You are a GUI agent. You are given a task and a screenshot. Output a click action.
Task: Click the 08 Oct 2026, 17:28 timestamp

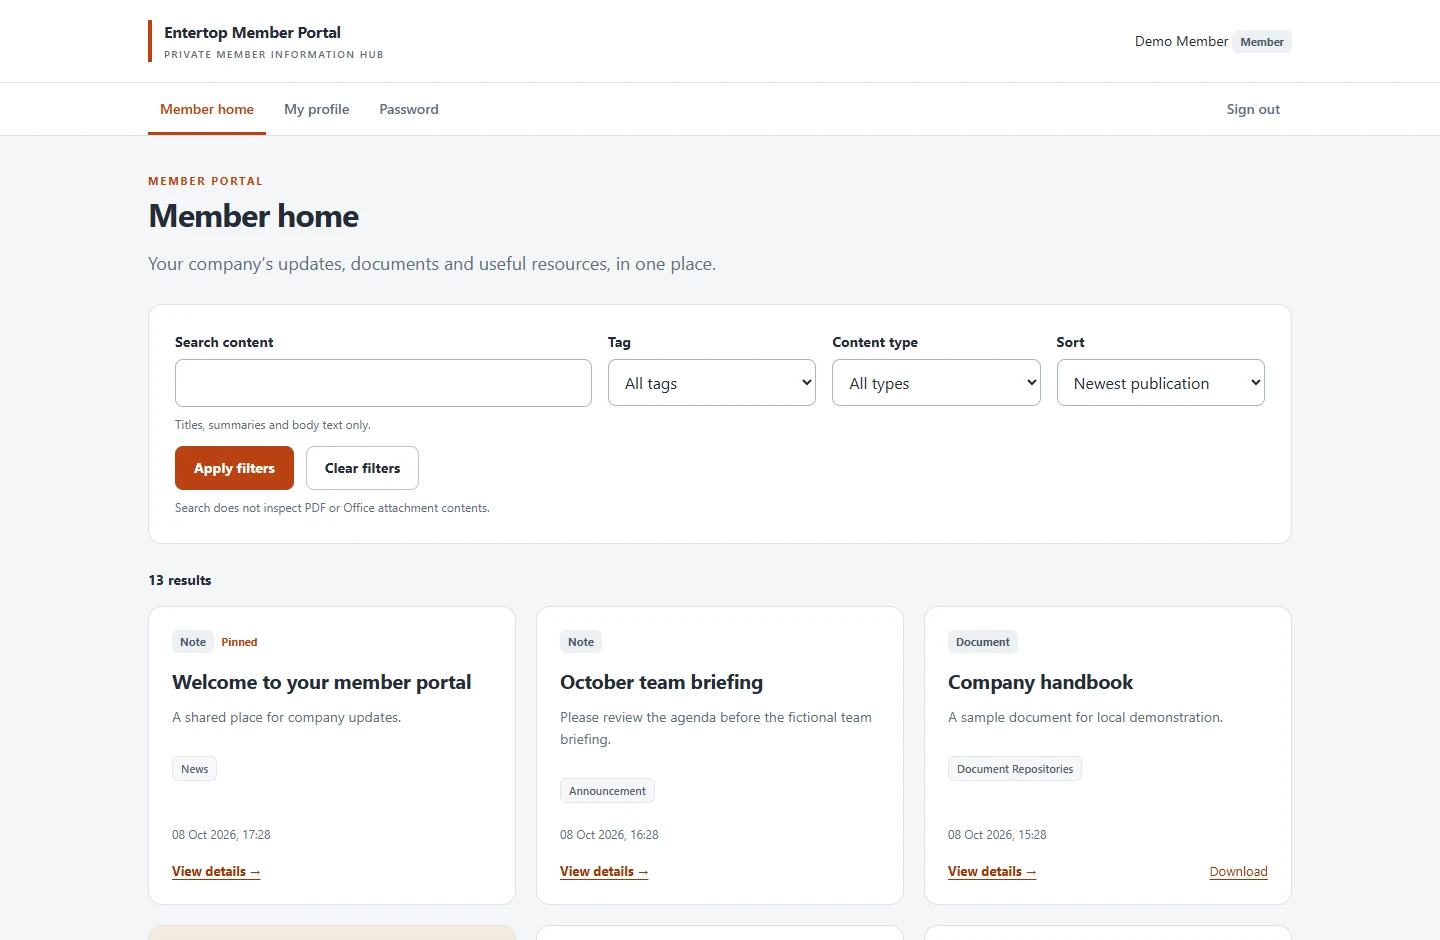pyautogui.click(x=221, y=835)
